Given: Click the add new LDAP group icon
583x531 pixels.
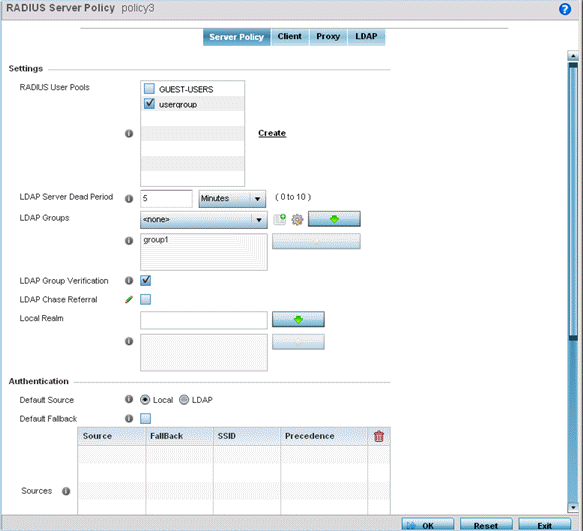Looking at the screenshot, I should (x=280, y=219).
